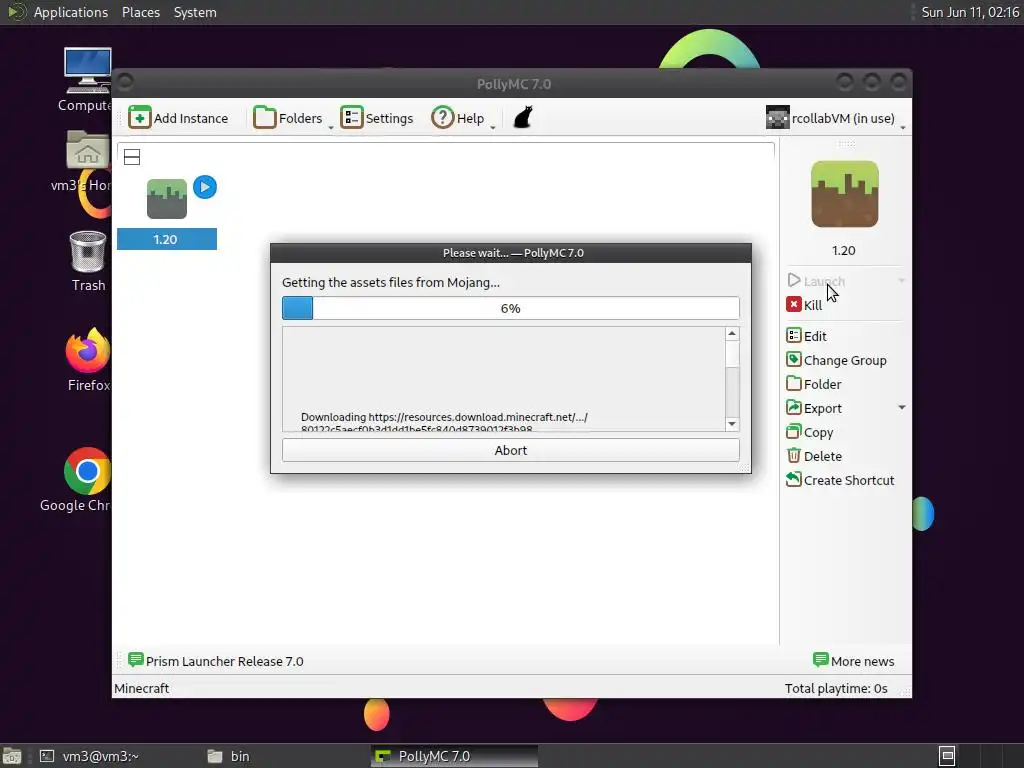This screenshot has height=768, width=1024.
Task: Click the More news button
Action: [854, 661]
